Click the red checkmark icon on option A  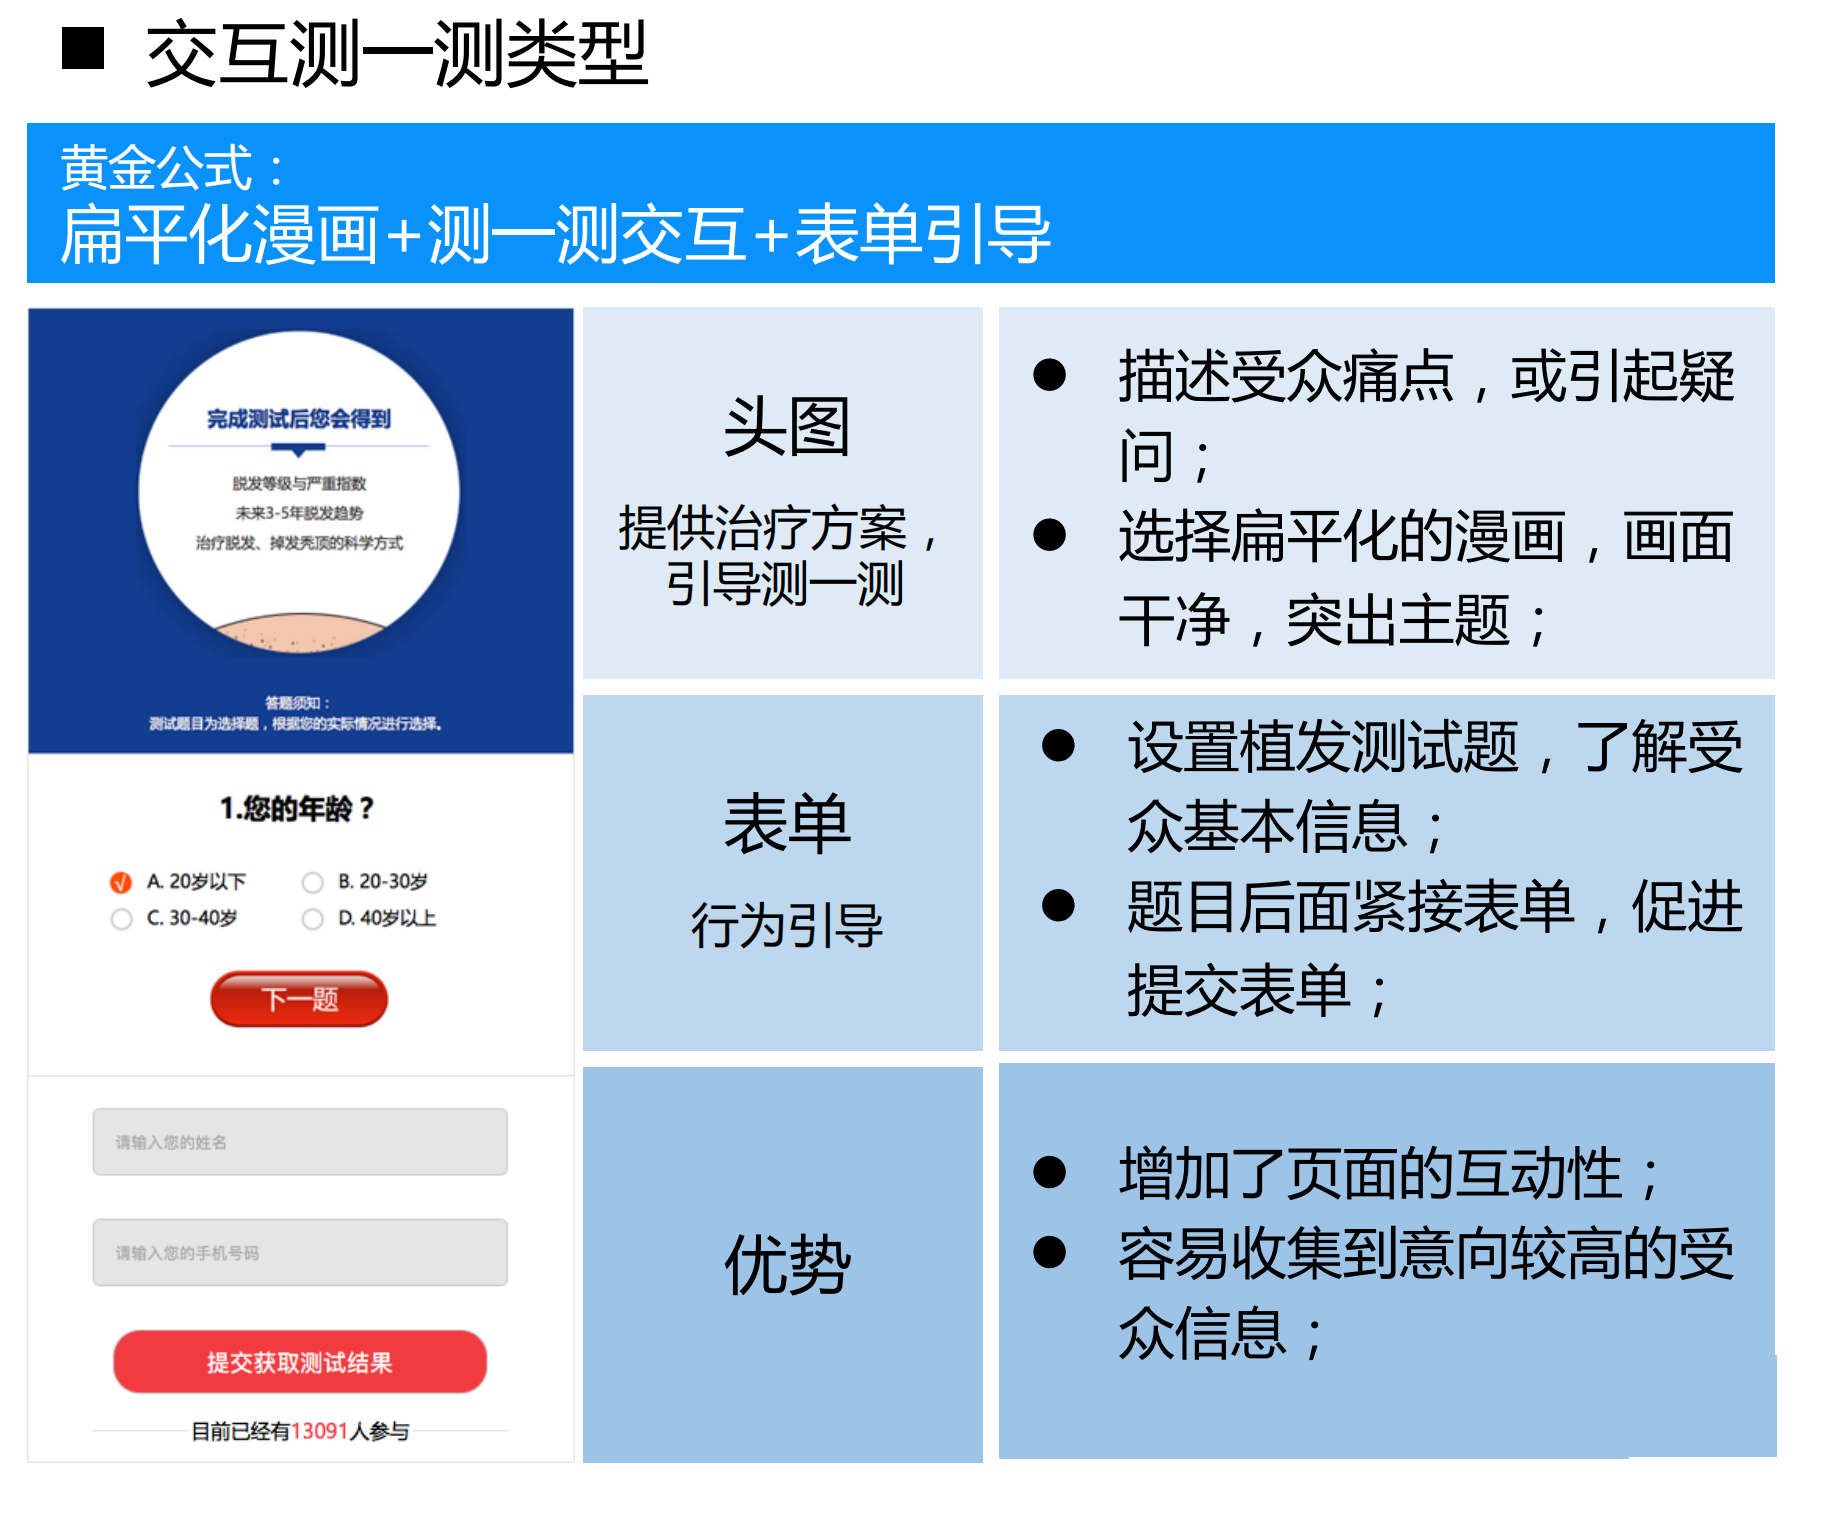[x=122, y=881]
